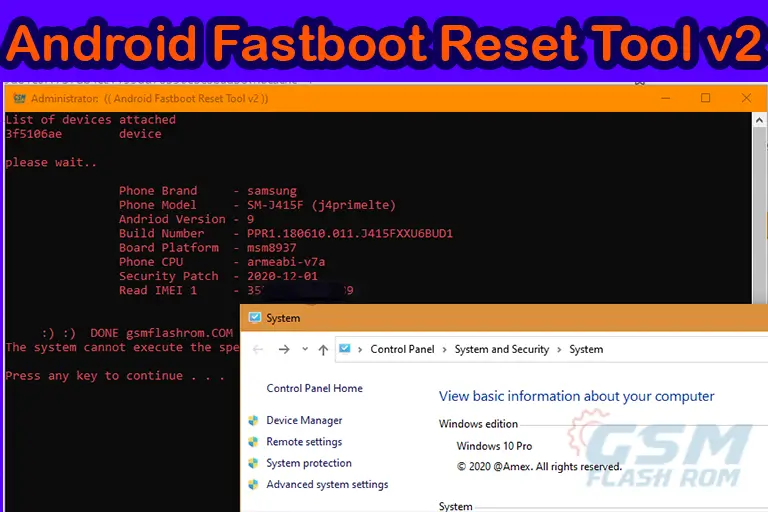Go back in the System window

258,349
